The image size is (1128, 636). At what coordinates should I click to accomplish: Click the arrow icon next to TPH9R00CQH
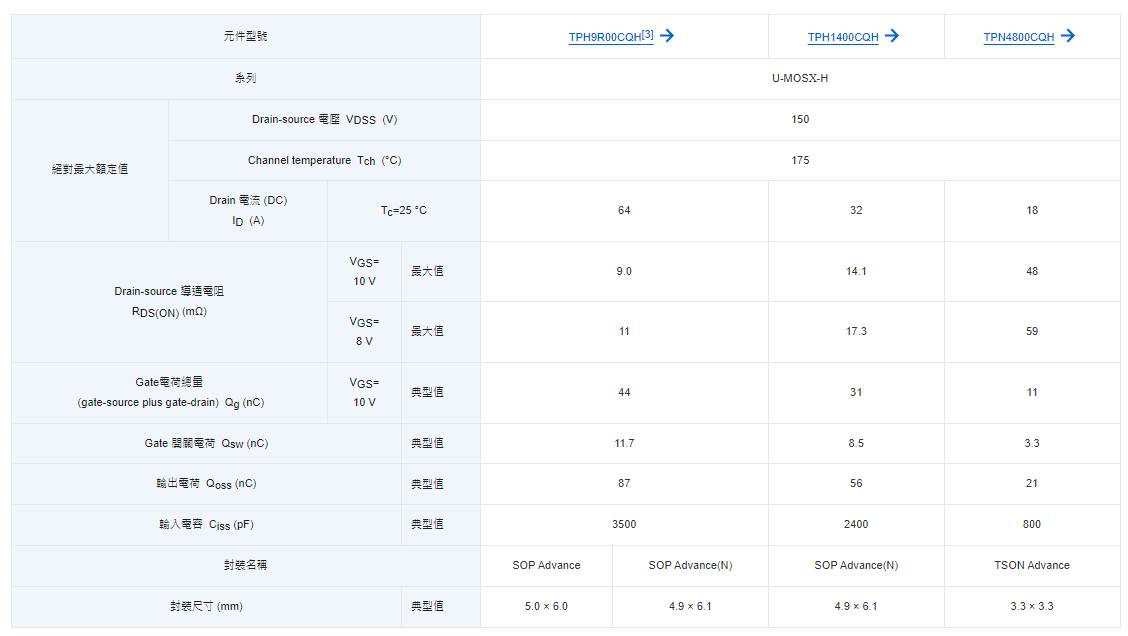coord(668,36)
